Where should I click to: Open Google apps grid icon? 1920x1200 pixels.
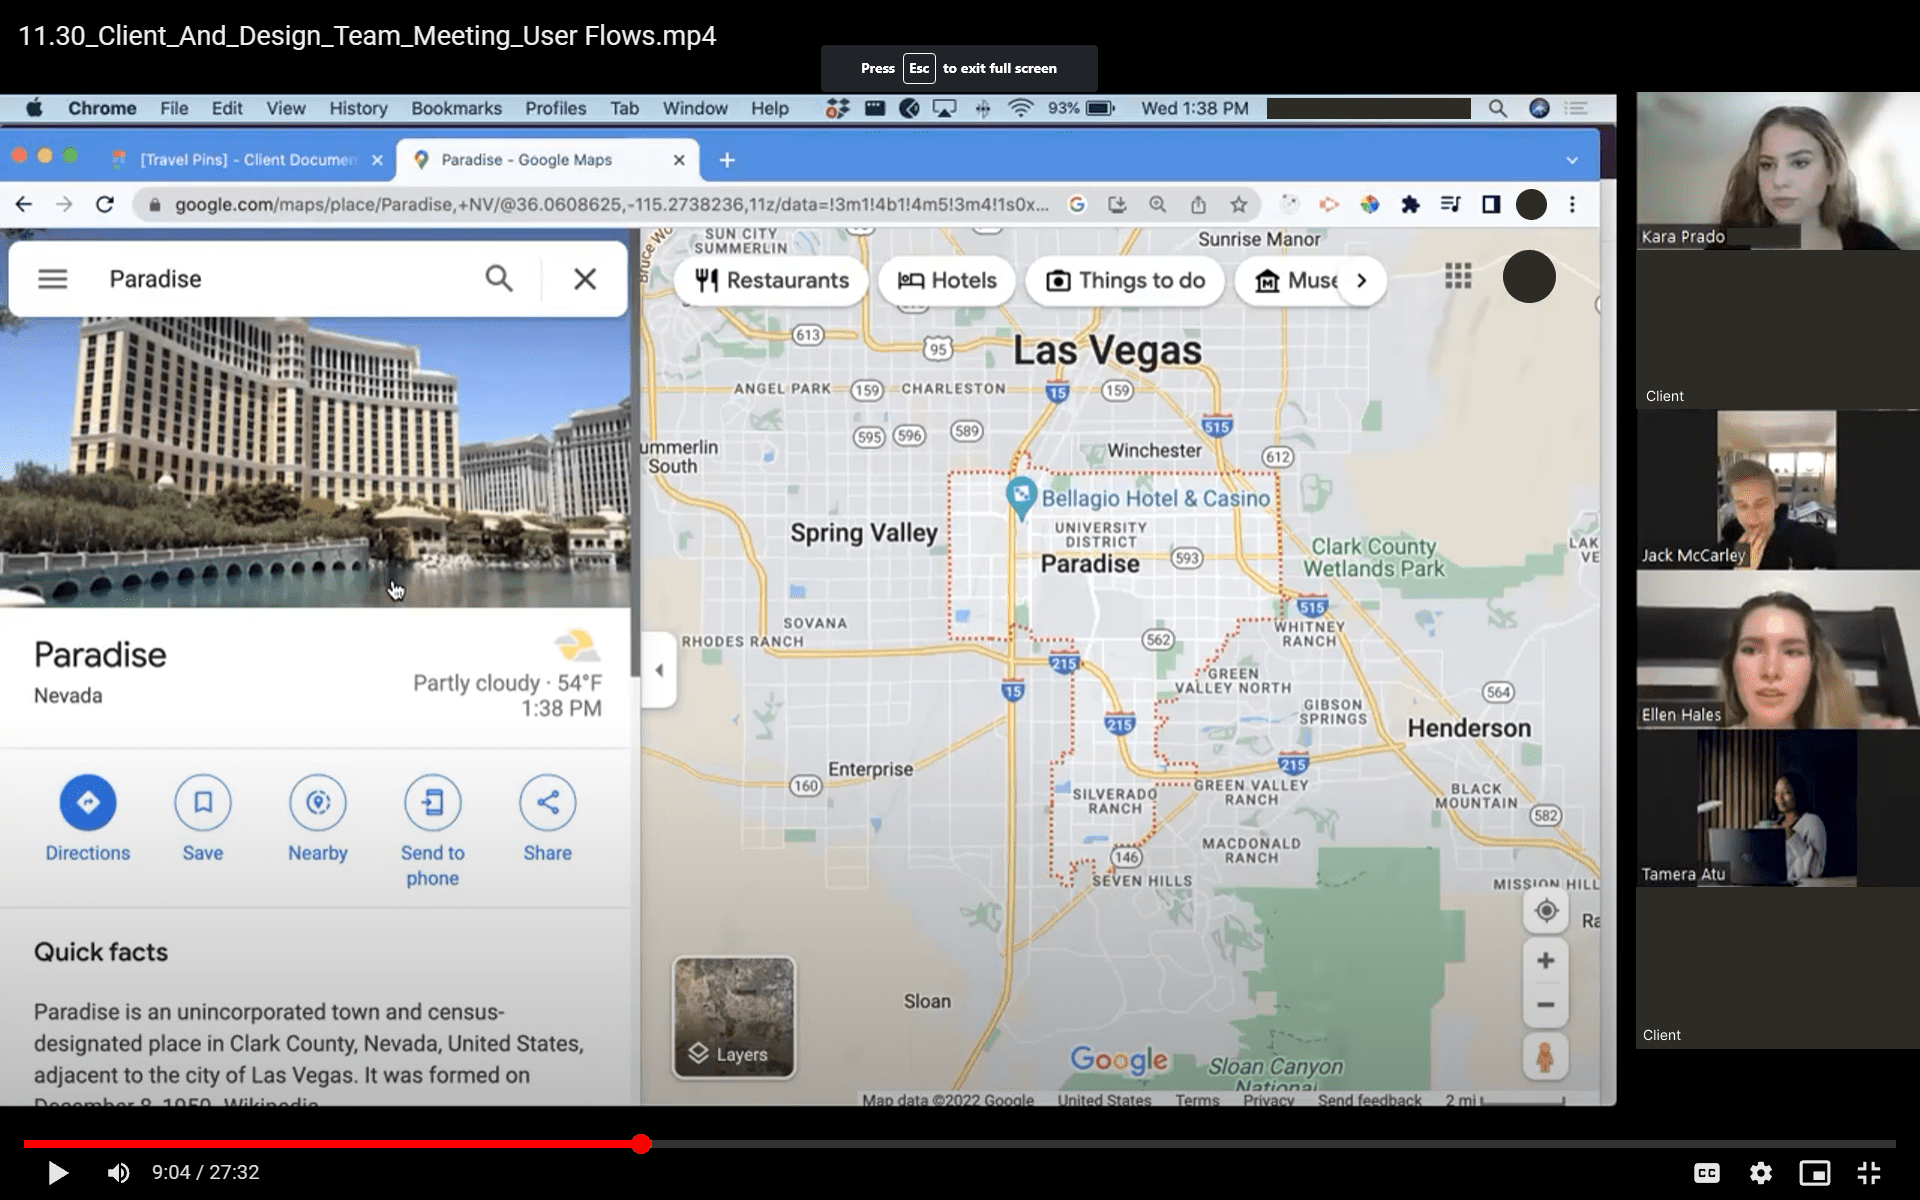coord(1458,276)
